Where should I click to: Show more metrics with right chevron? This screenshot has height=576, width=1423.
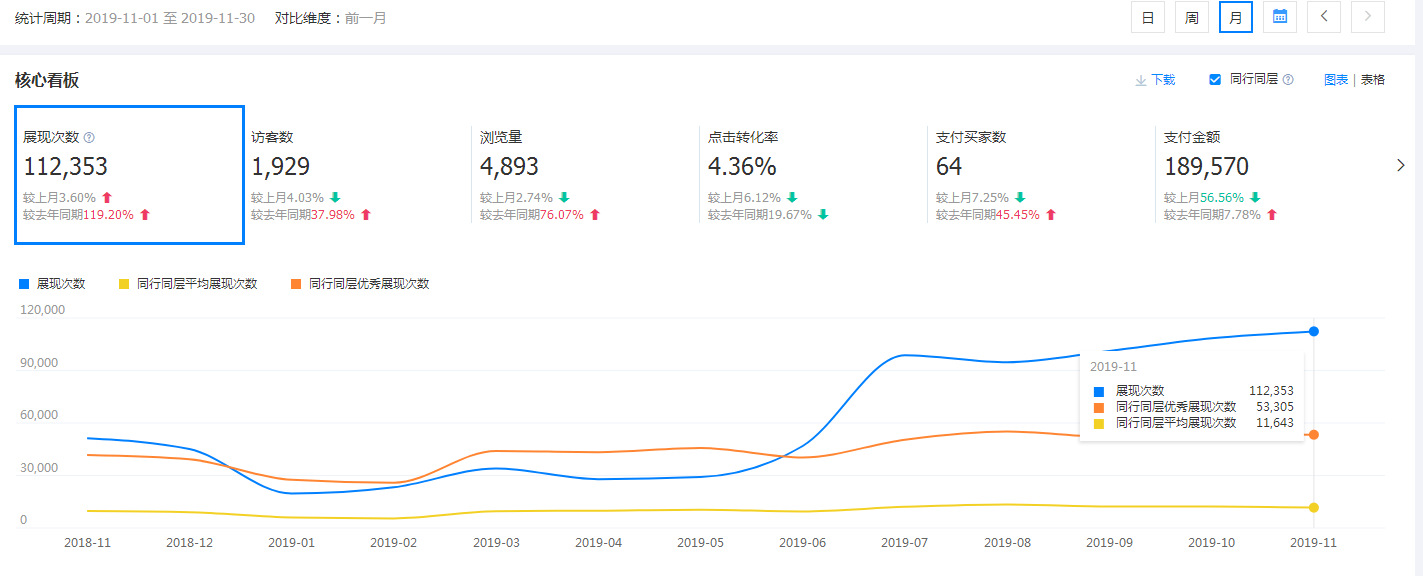[1401, 166]
